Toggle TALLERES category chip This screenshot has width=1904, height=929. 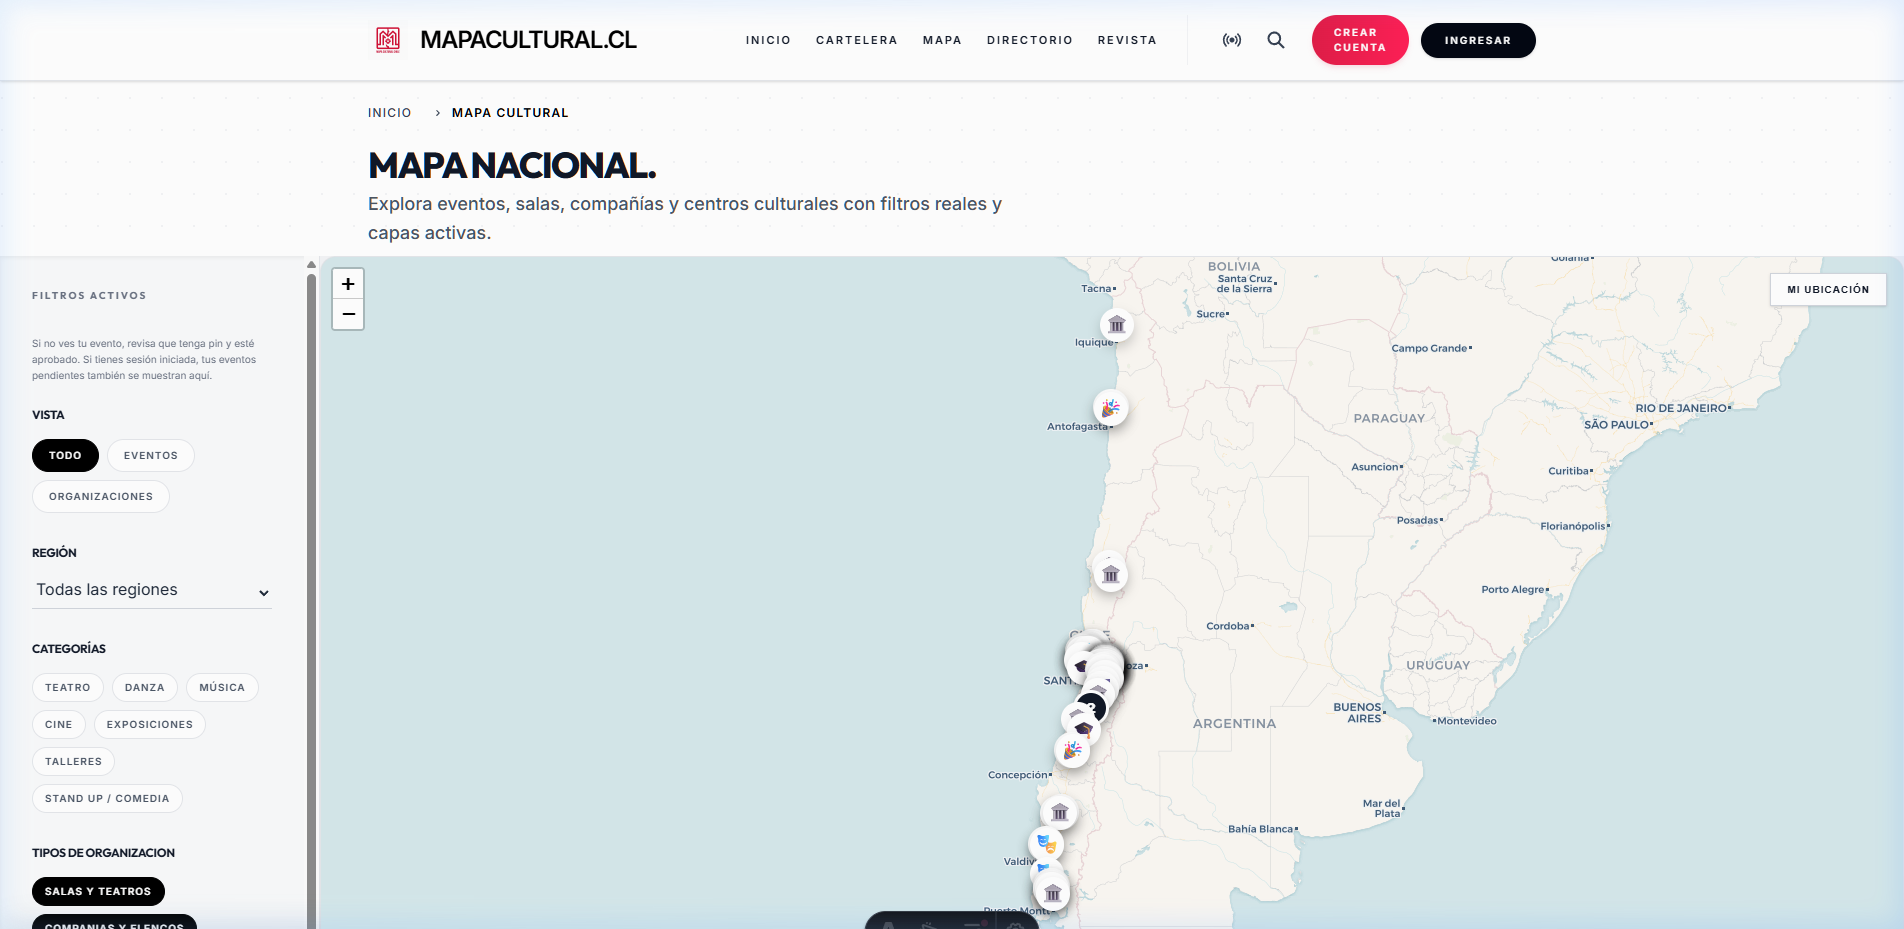tap(74, 761)
